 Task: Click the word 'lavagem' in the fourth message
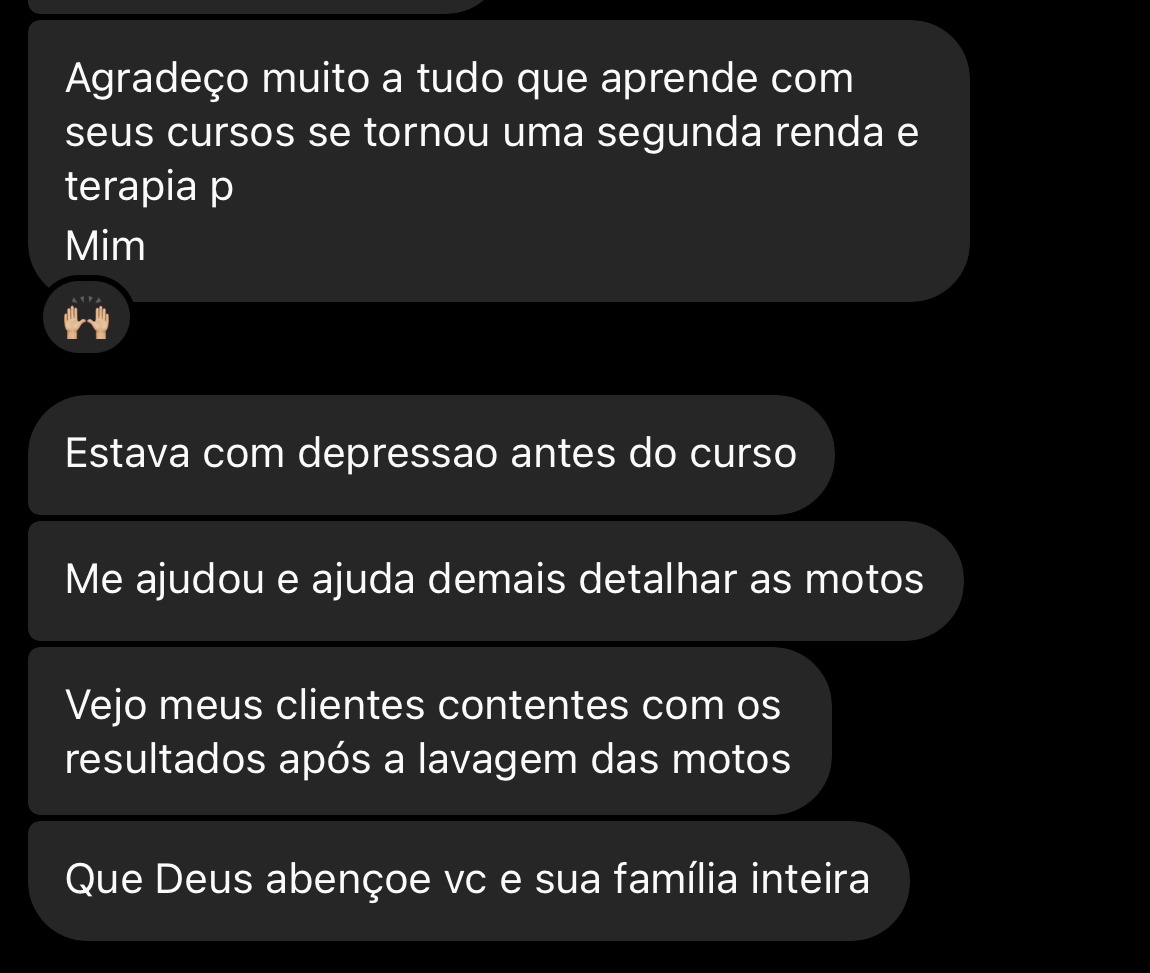point(497,760)
